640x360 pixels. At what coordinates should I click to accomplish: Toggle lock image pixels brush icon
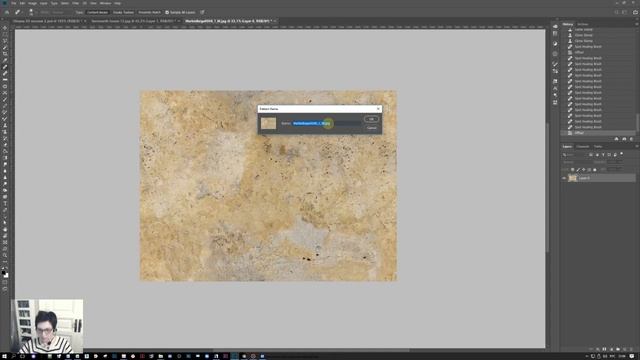tap(578, 169)
